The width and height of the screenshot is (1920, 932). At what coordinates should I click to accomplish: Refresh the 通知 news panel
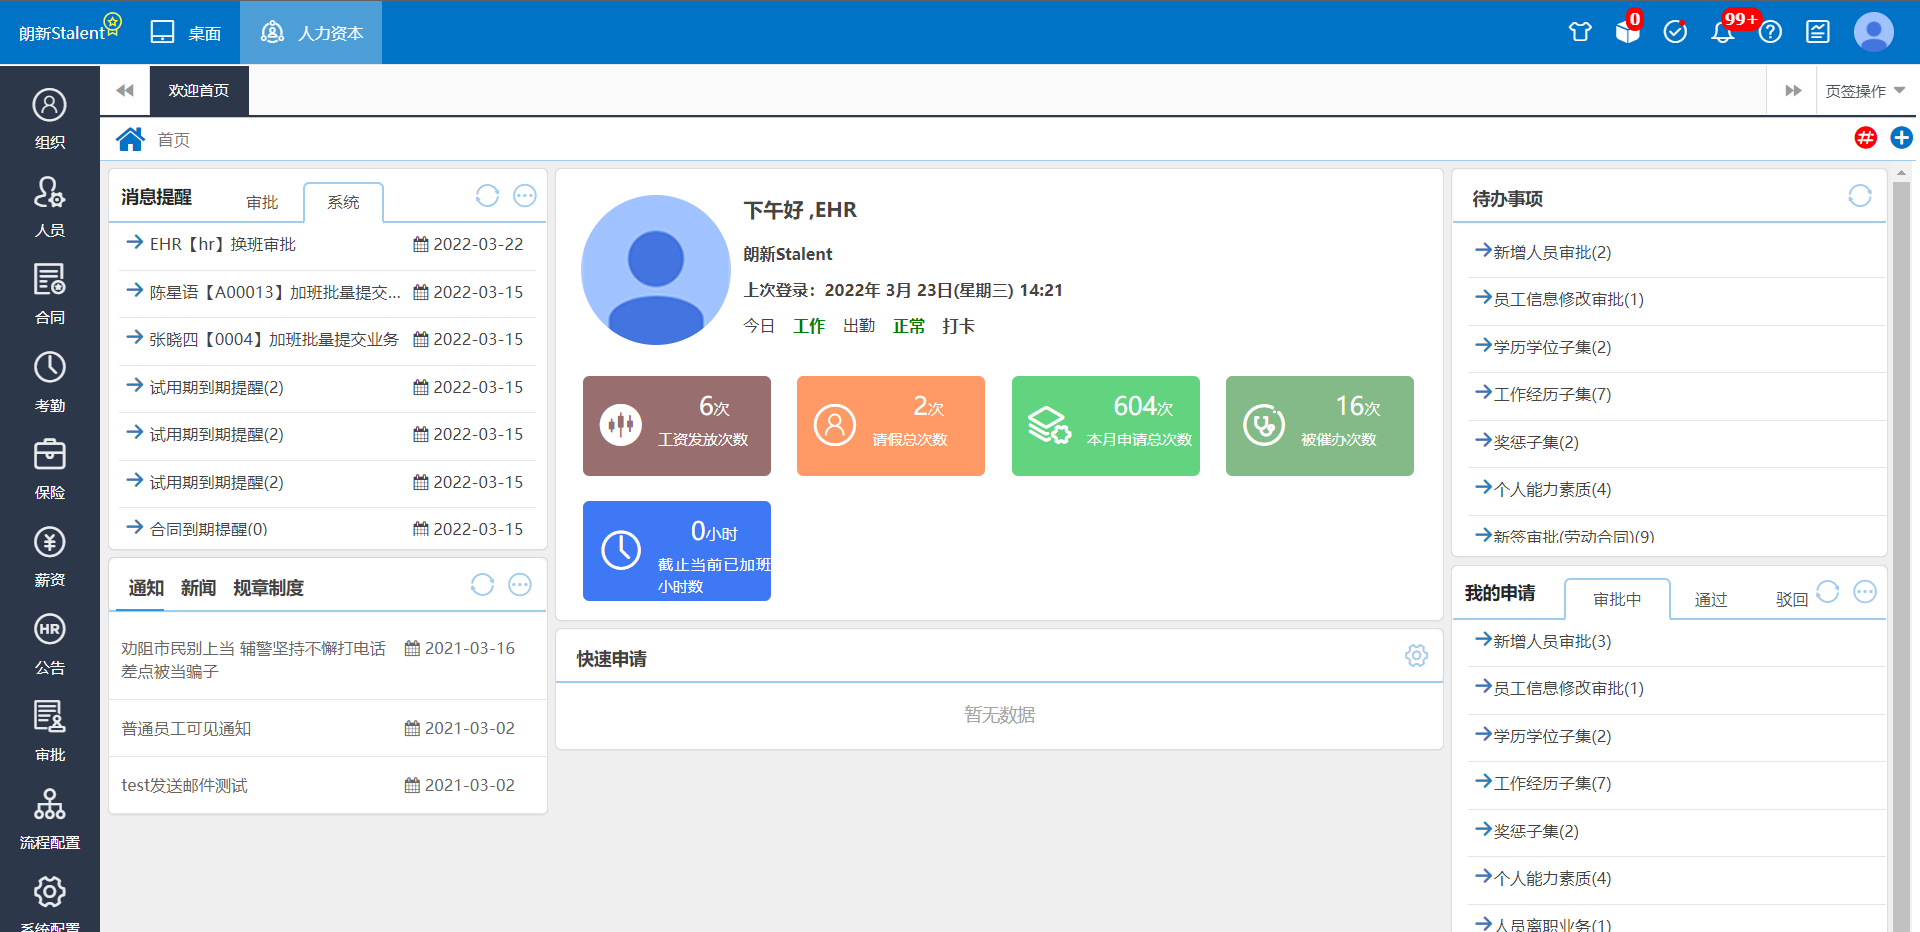(482, 585)
